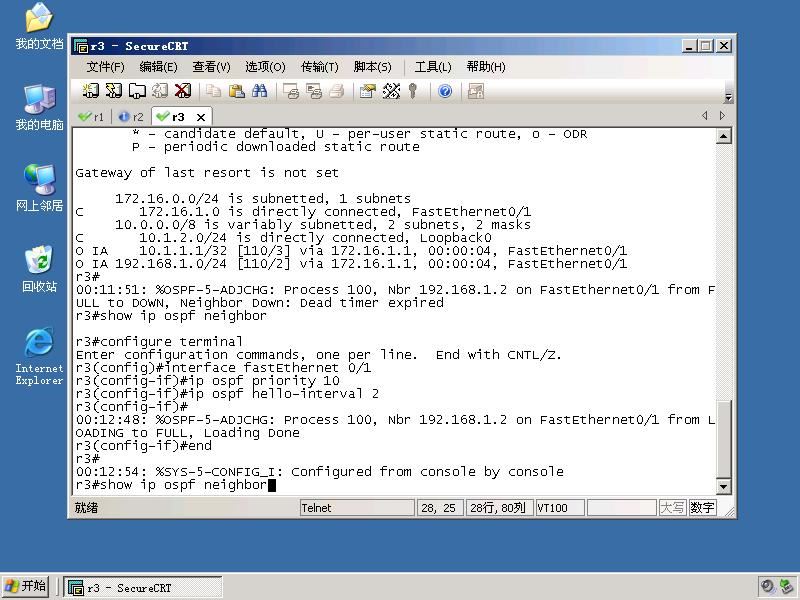The image size is (800, 600).
Task: Open the 查看(V) menu
Action: [x=211, y=67]
